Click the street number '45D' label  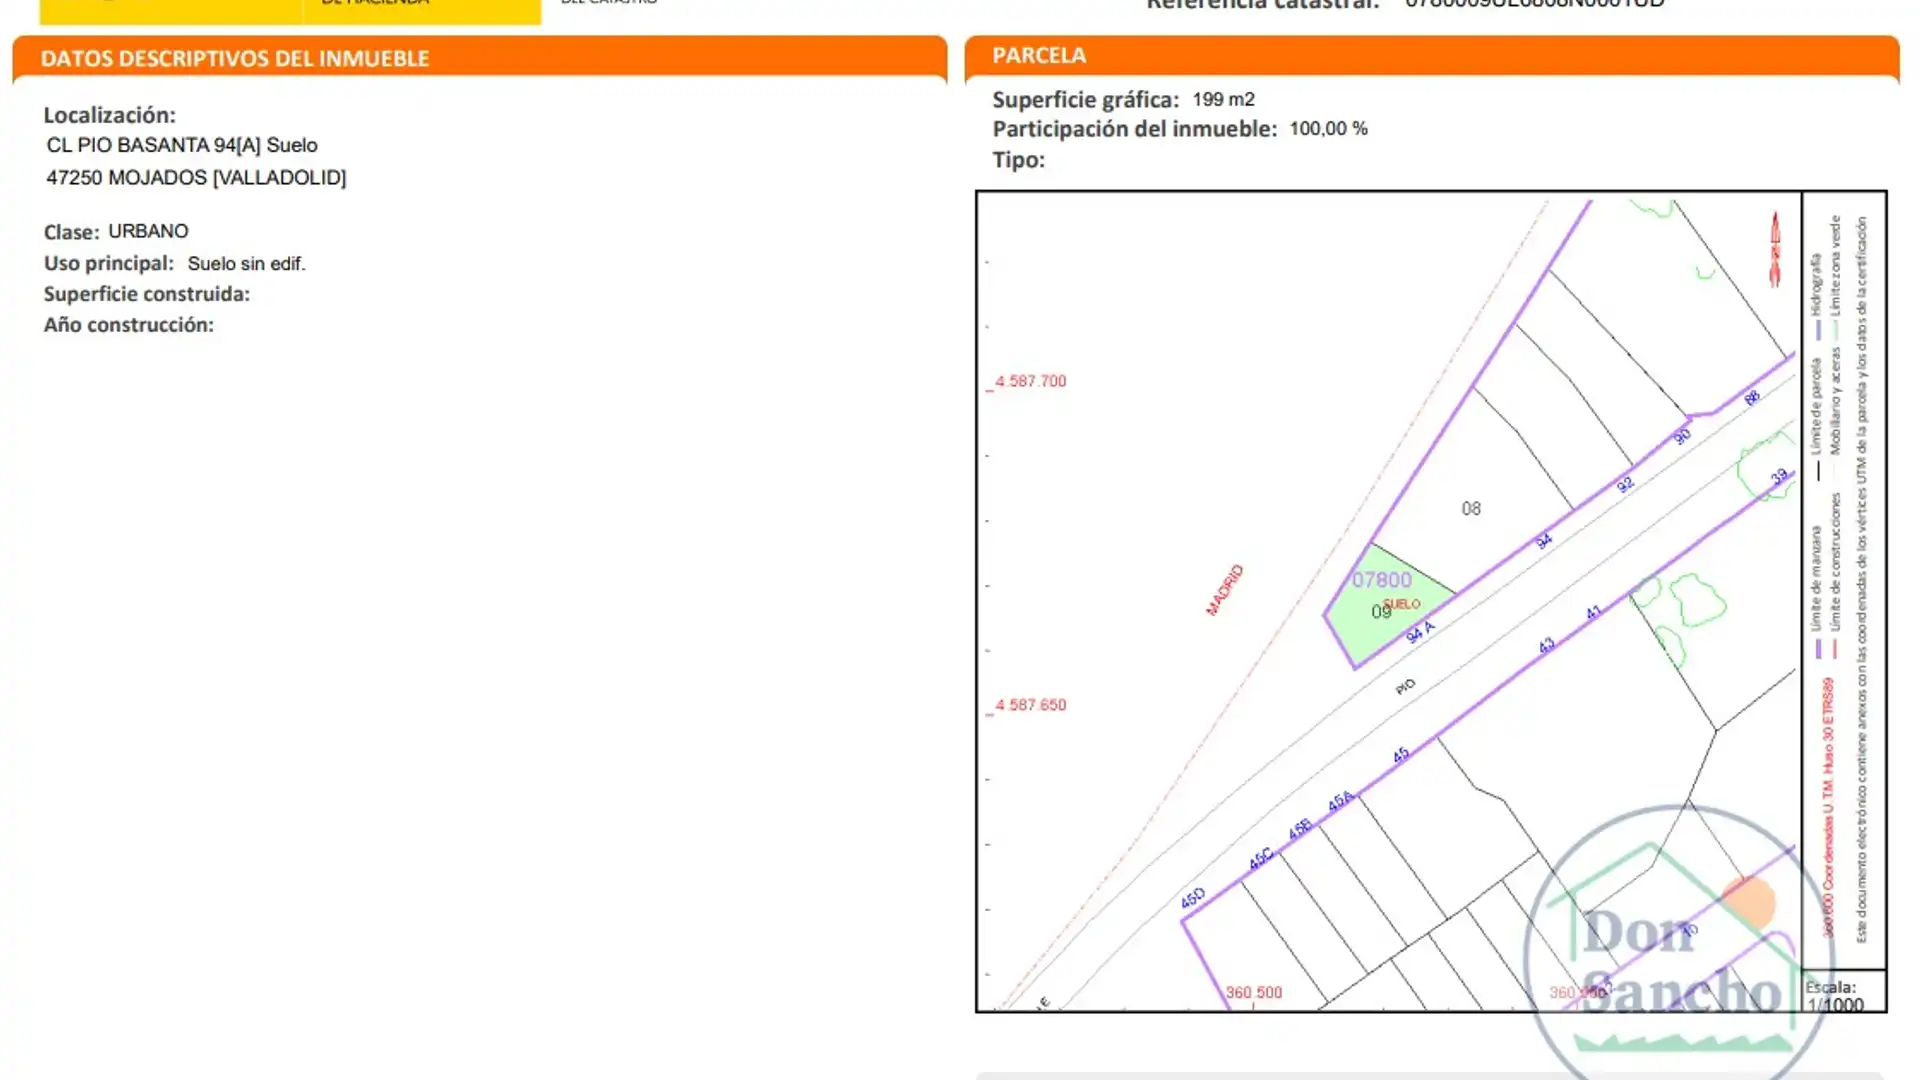click(1192, 897)
